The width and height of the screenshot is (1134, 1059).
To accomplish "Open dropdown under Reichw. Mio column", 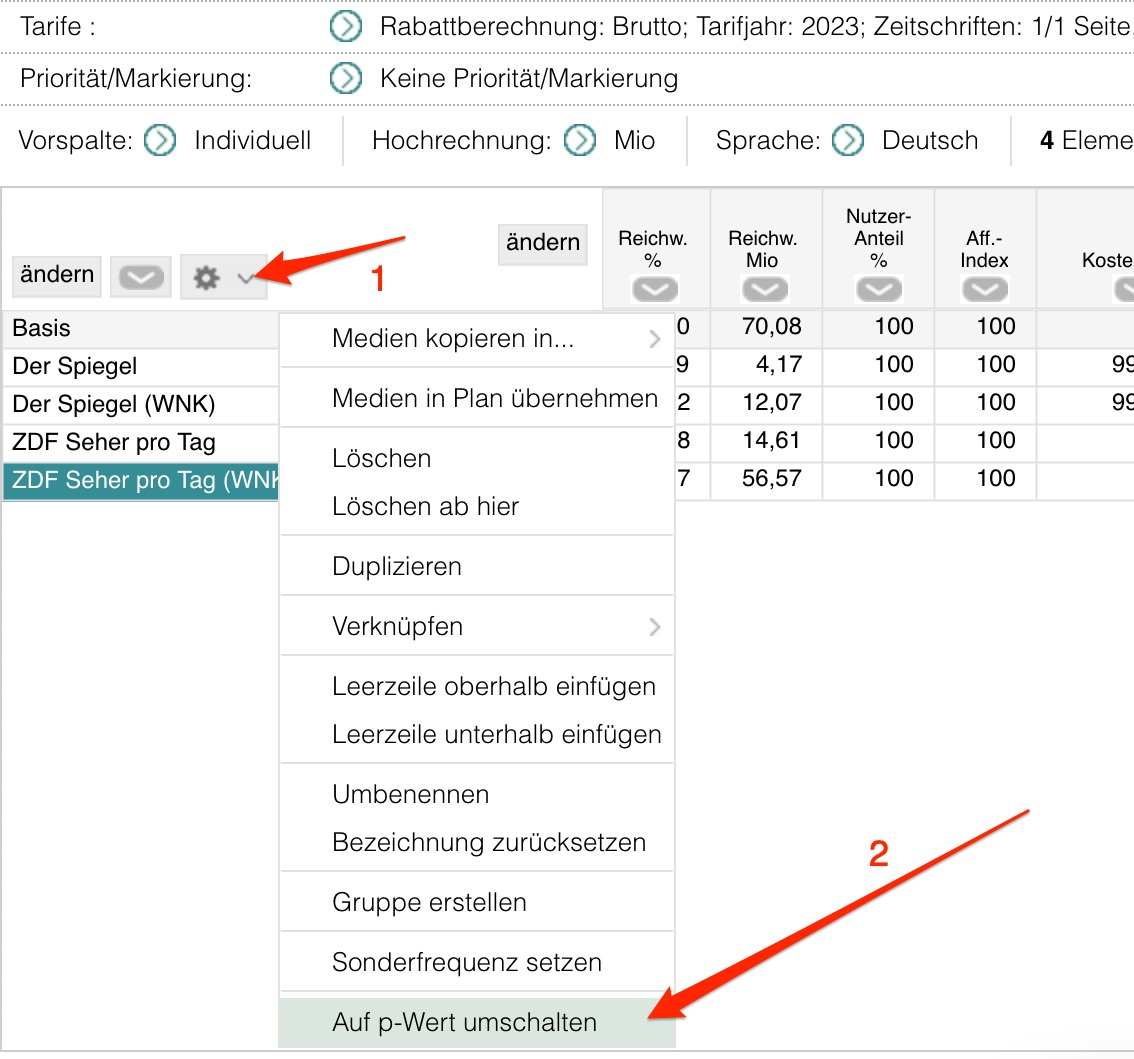I will [x=764, y=290].
